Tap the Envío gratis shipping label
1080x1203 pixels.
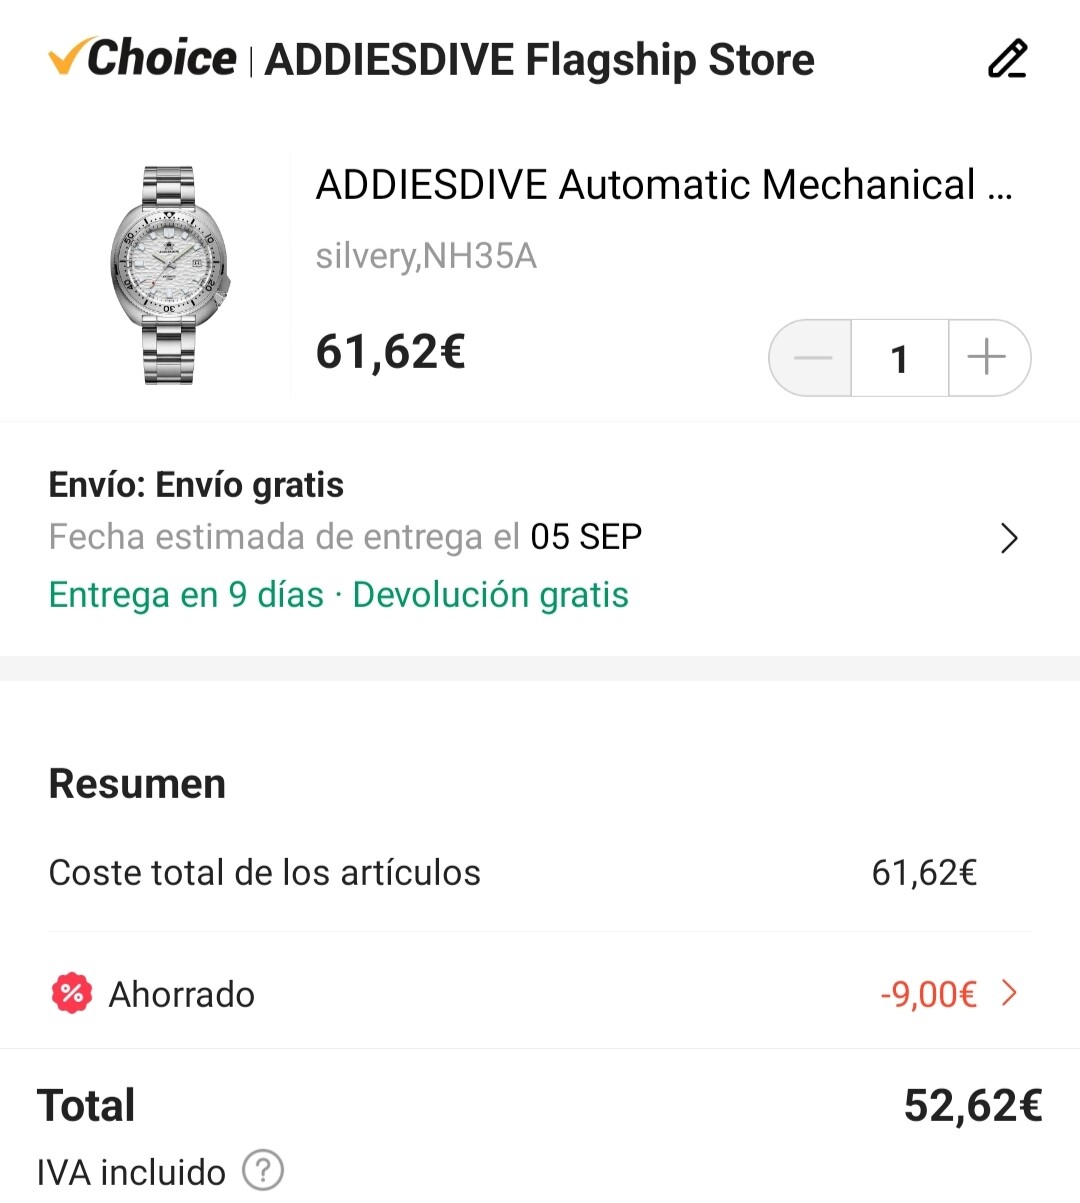tap(196, 485)
